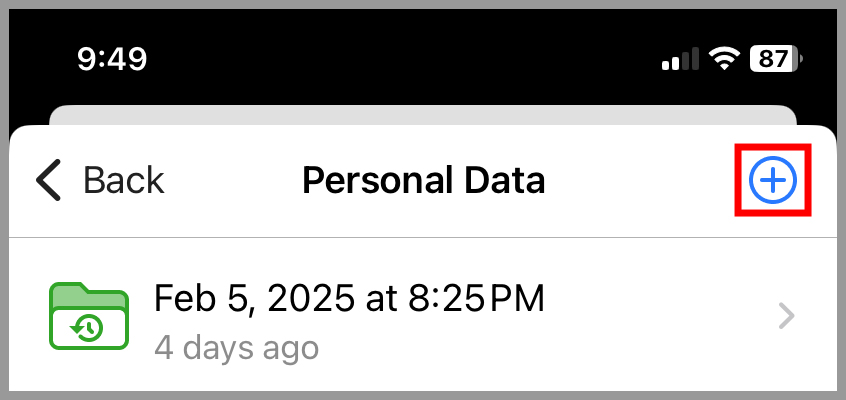Click the "4 days ago" subtitle
The height and width of the screenshot is (400, 846).
tap(236, 348)
